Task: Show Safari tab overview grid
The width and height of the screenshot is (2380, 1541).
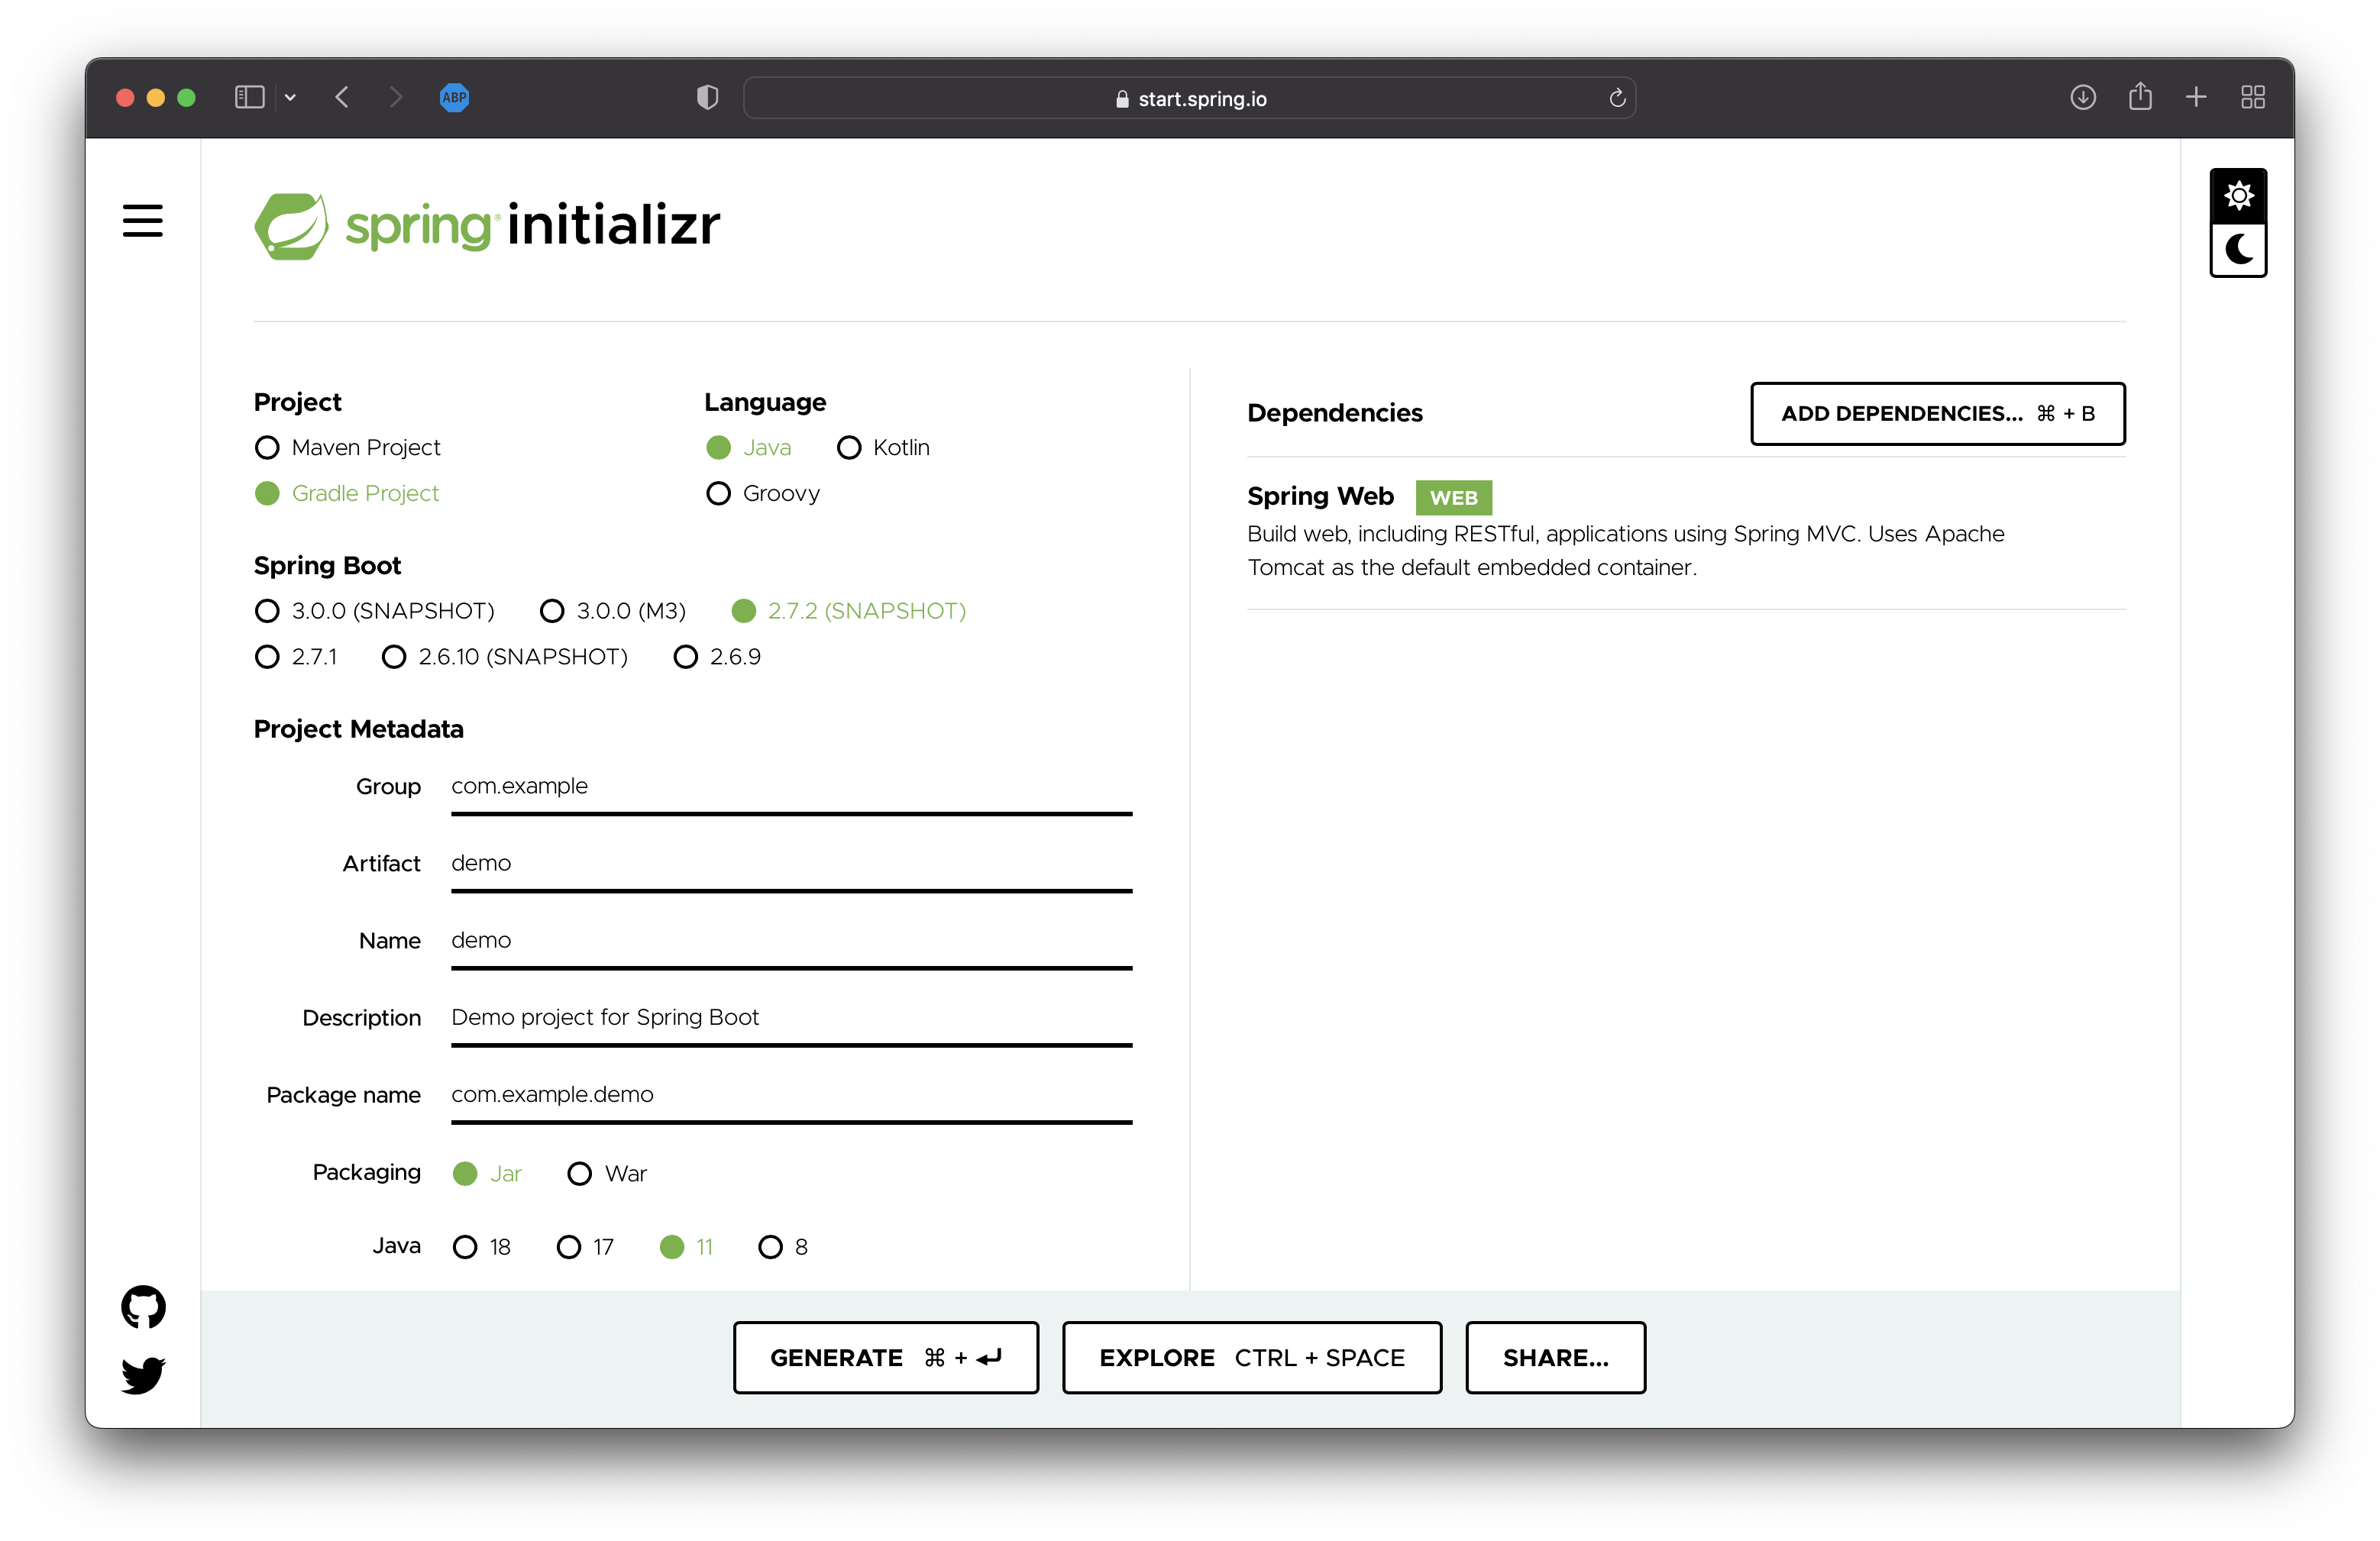Action: point(2252,97)
